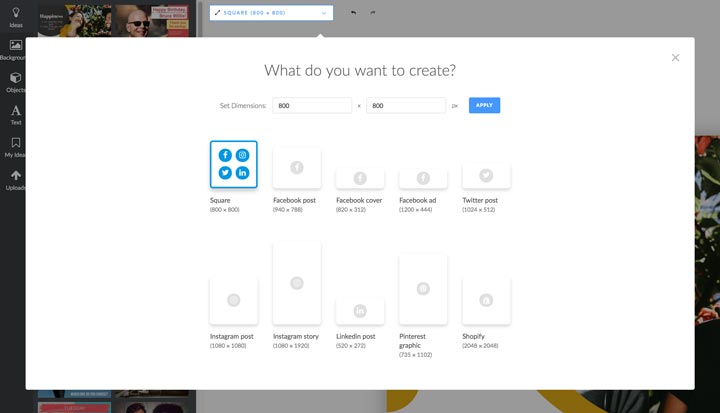Click the Shopify label
720x413 pixels.
pyautogui.click(x=473, y=336)
